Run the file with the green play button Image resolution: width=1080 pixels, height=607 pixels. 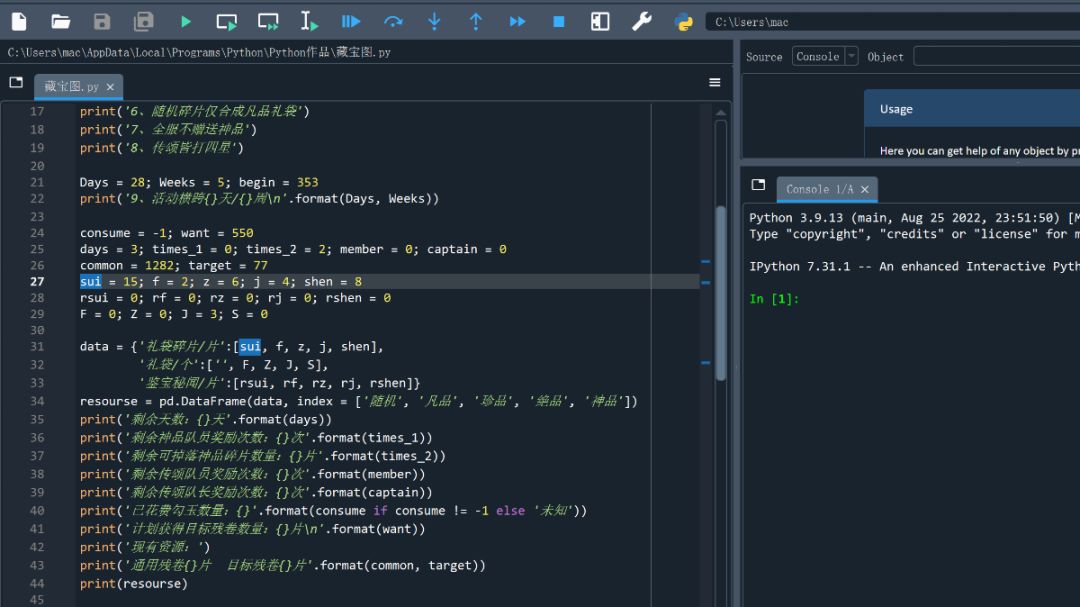(x=186, y=21)
